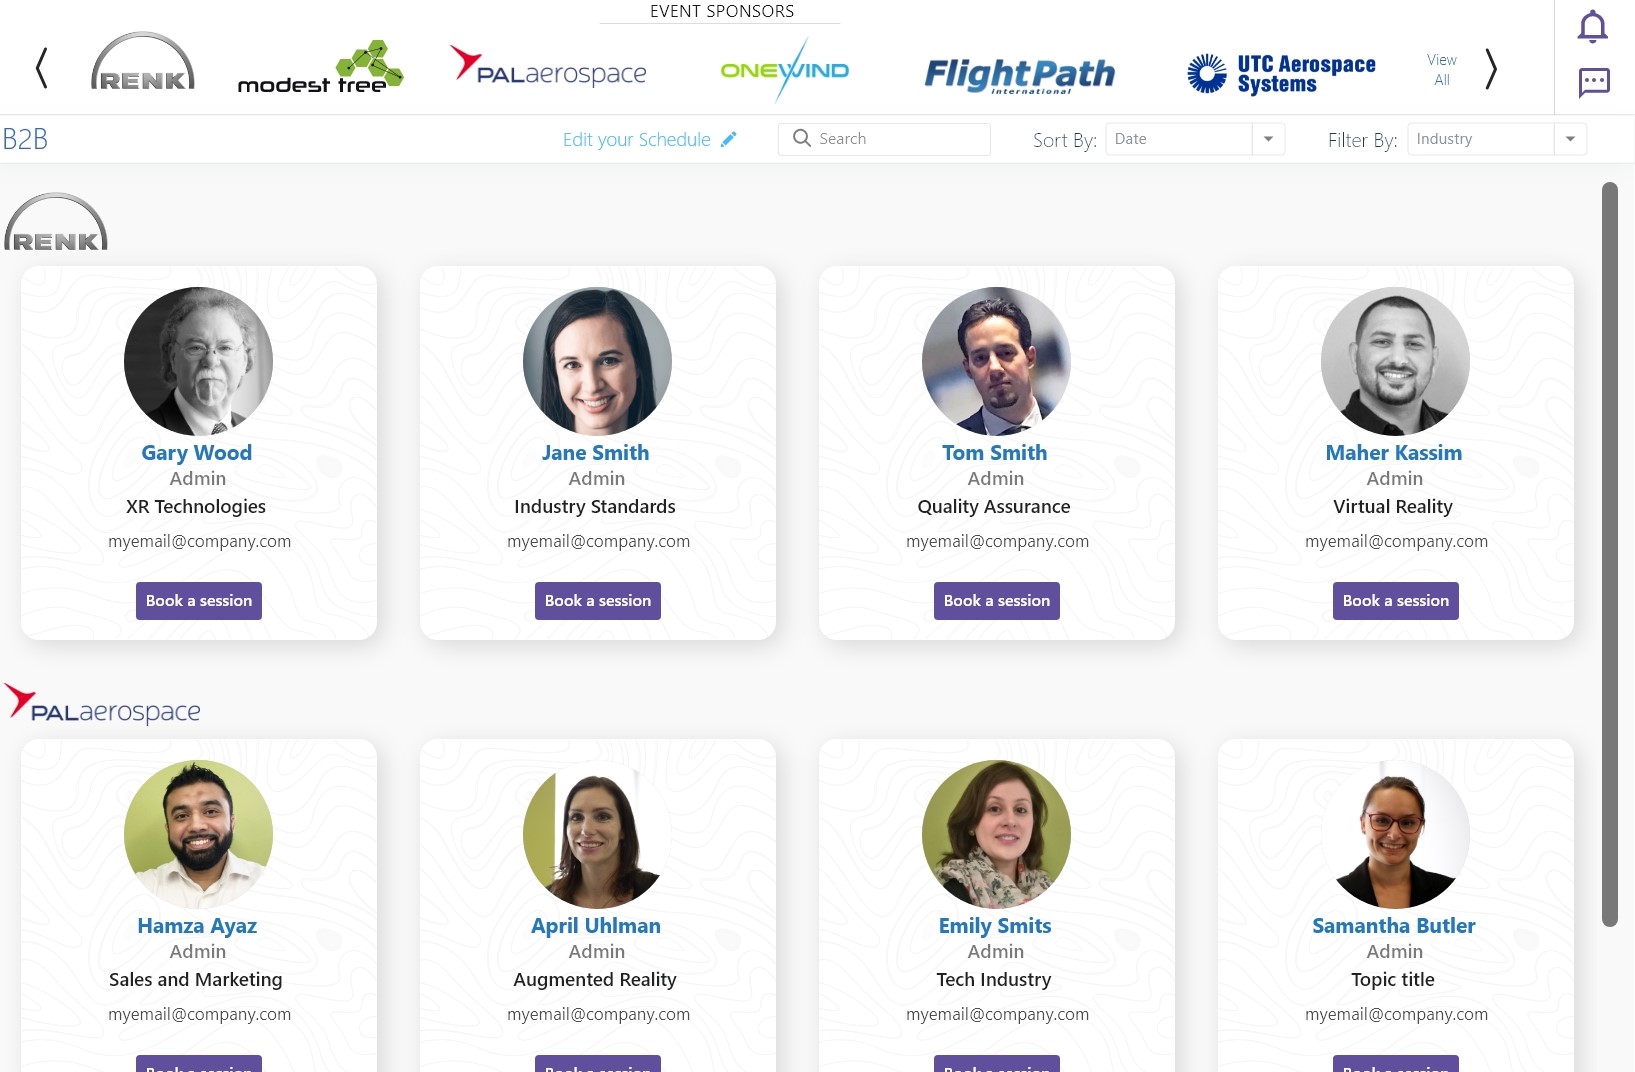Open UTC Aerospace Systems sponsor logo
Image resolution: width=1635 pixels, height=1072 pixels.
1281,73
